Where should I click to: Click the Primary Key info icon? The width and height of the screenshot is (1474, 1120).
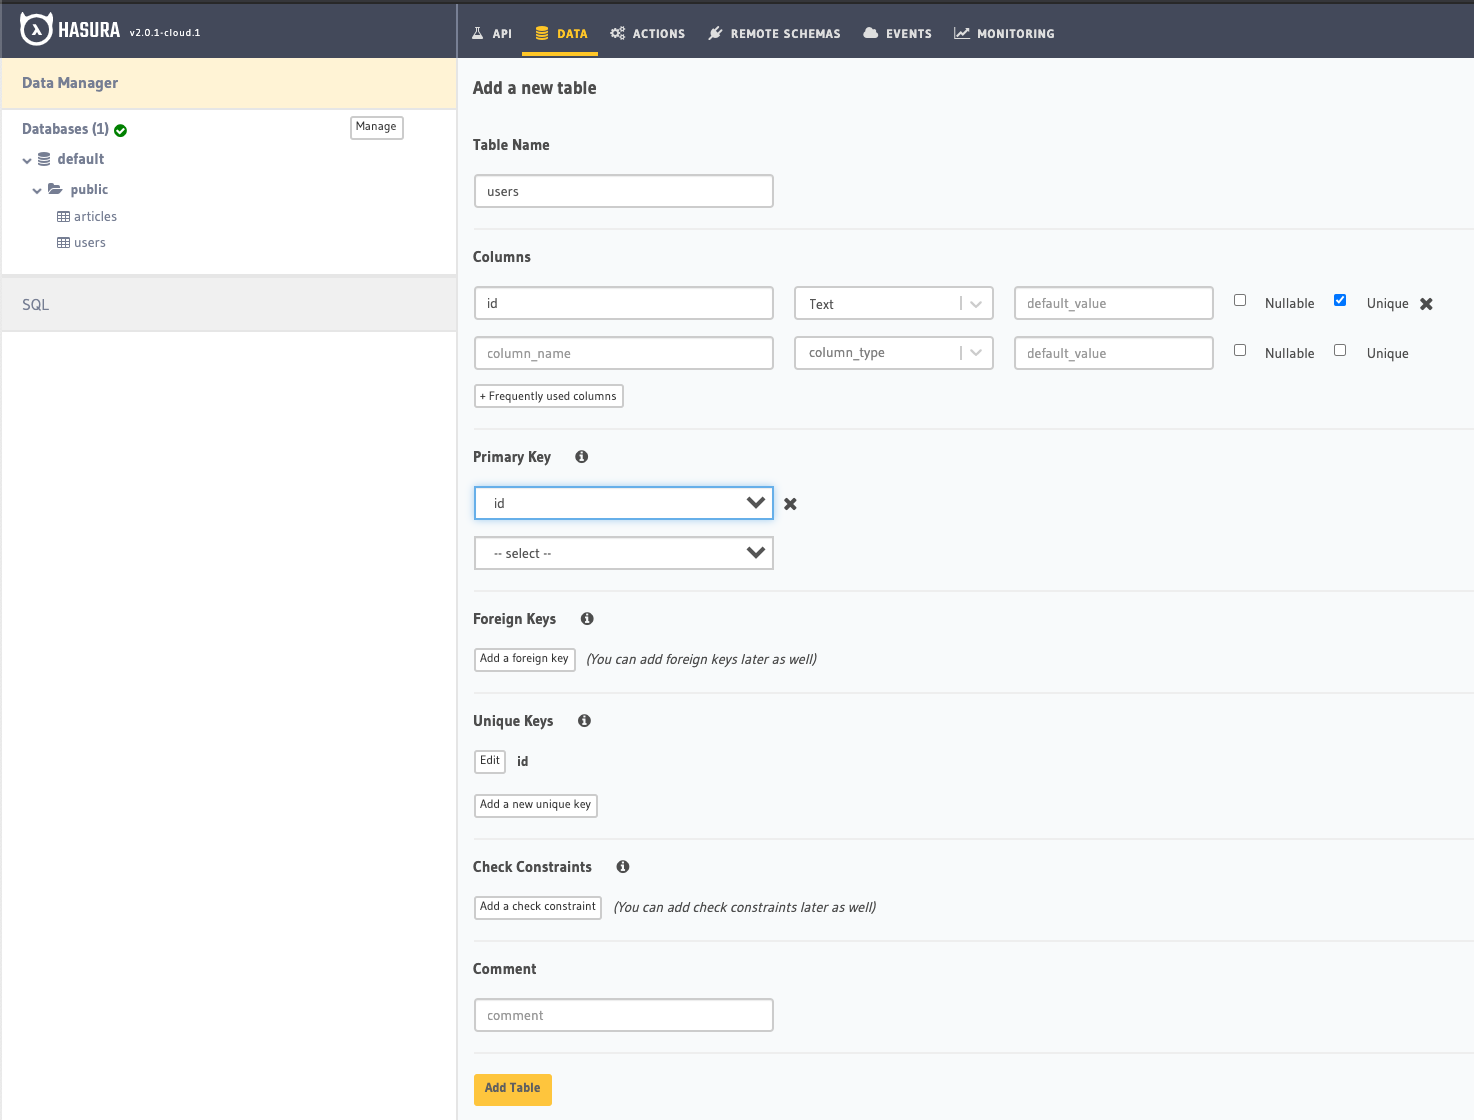coord(581,457)
